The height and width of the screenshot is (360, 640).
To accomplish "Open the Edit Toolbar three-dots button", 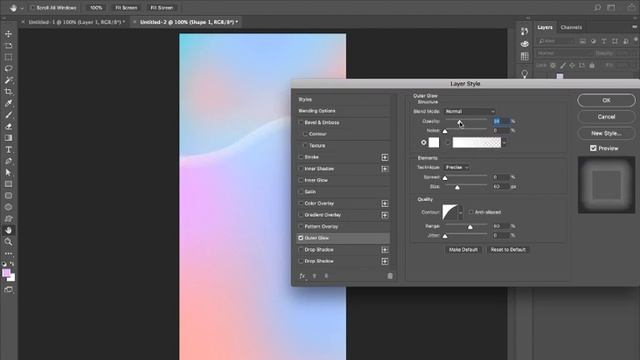I will click(x=8, y=253).
